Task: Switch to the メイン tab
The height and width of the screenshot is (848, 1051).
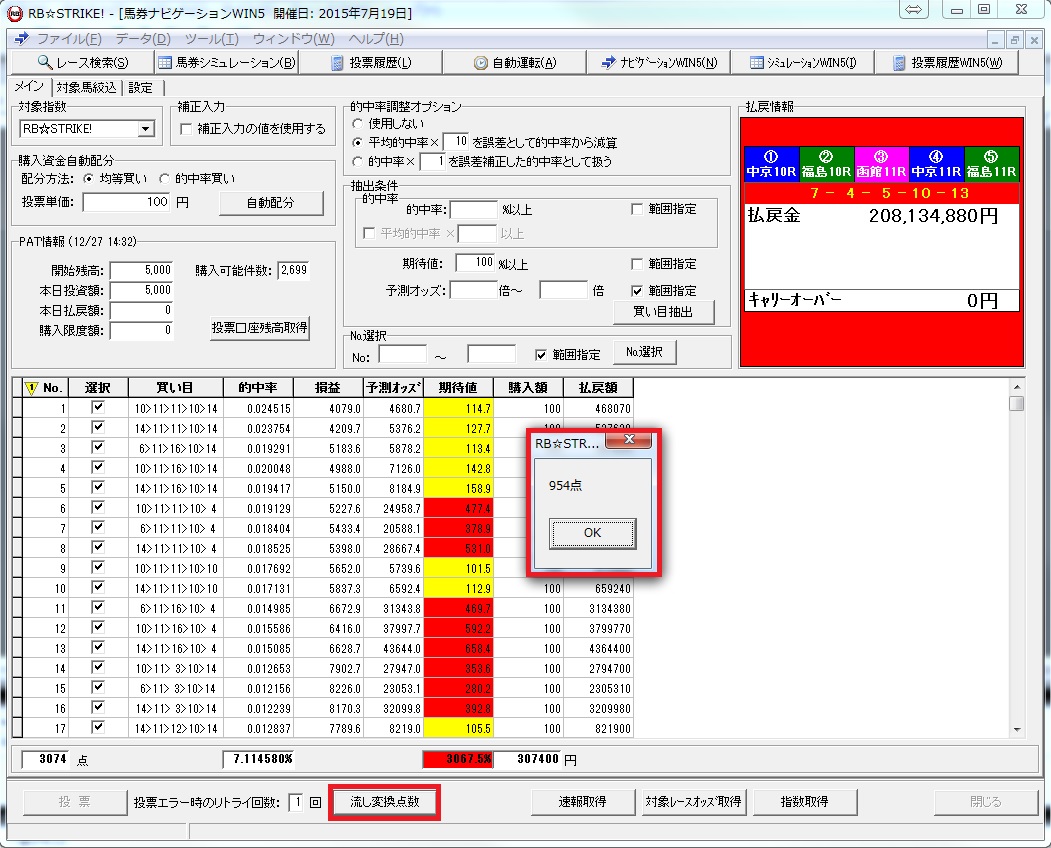Action: coord(29,86)
